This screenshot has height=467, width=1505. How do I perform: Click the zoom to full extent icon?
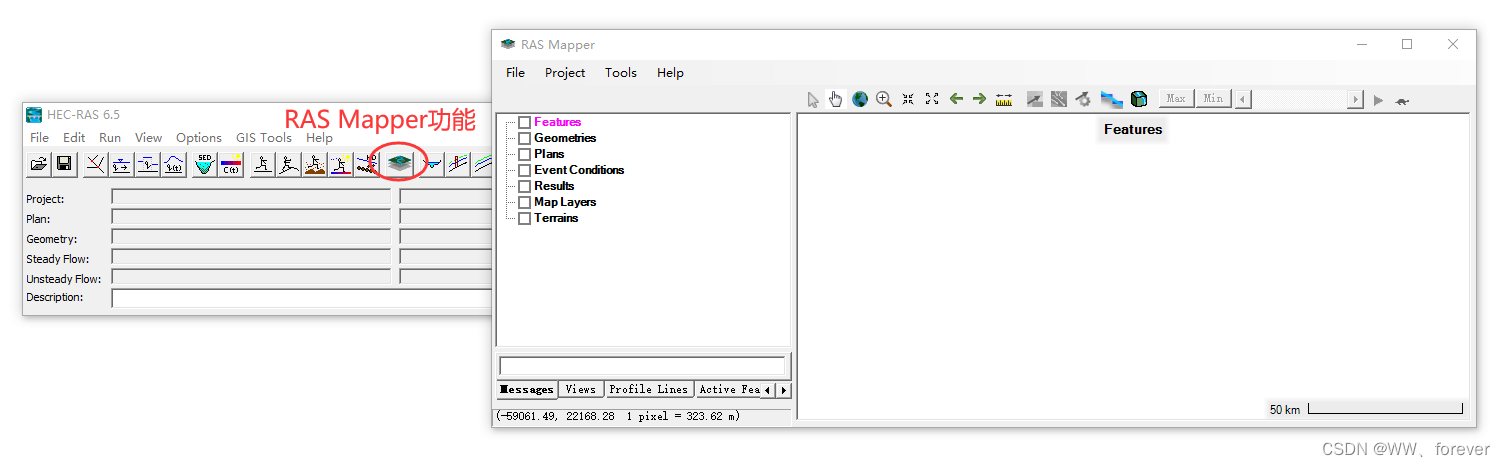[932, 99]
